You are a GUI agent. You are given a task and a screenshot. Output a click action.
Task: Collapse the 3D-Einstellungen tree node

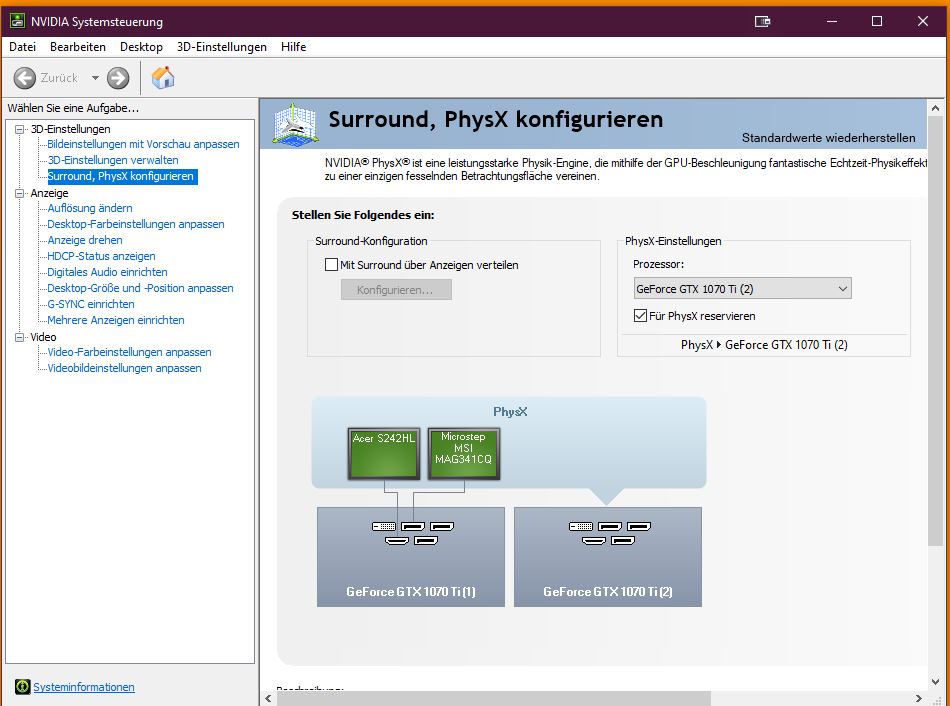click(20, 129)
